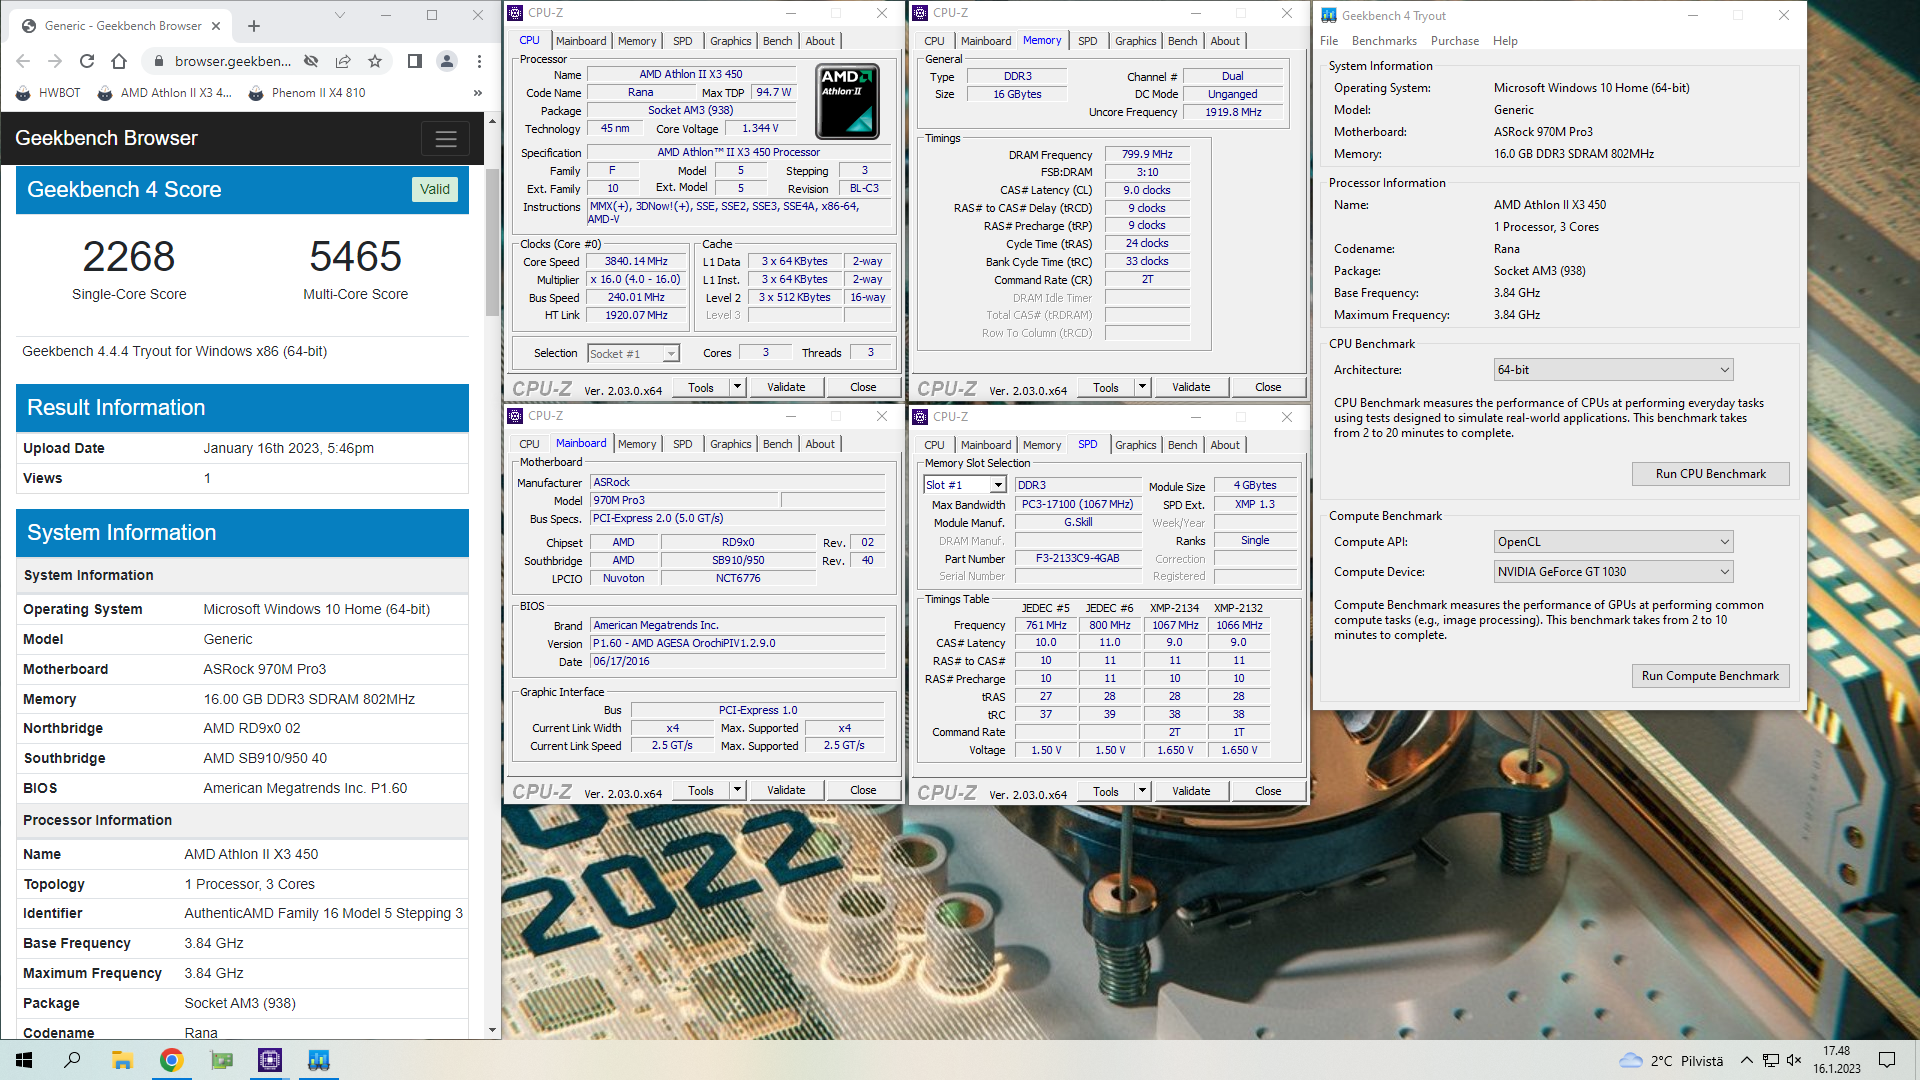The width and height of the screenshot is (1920, 1080).
Task: Open the notification center icon
Action: [x=1887, y=1060]
